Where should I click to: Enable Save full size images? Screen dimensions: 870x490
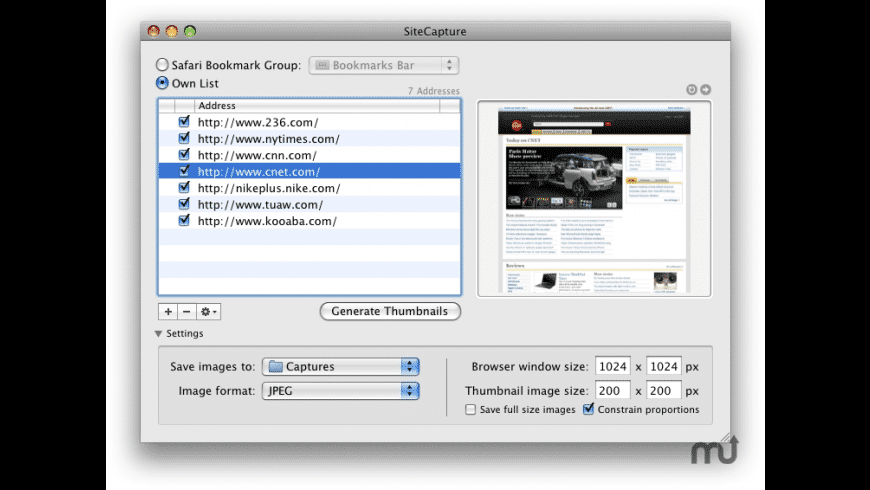471,410
